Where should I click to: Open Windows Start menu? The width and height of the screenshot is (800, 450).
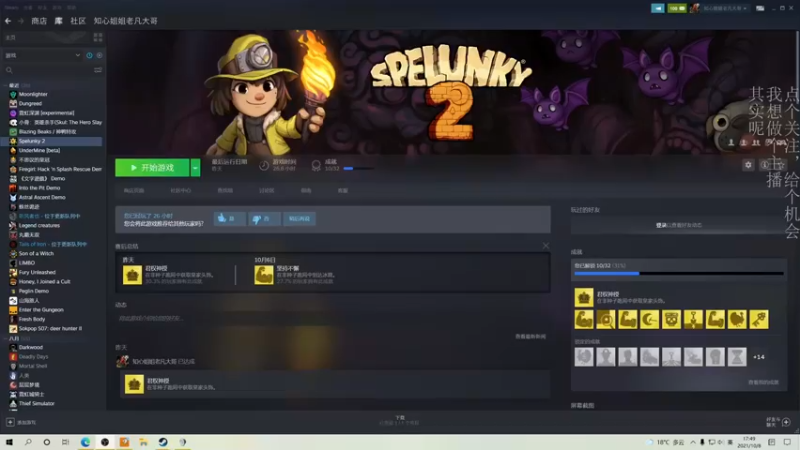pyautogui.click(x=9, y=442)
